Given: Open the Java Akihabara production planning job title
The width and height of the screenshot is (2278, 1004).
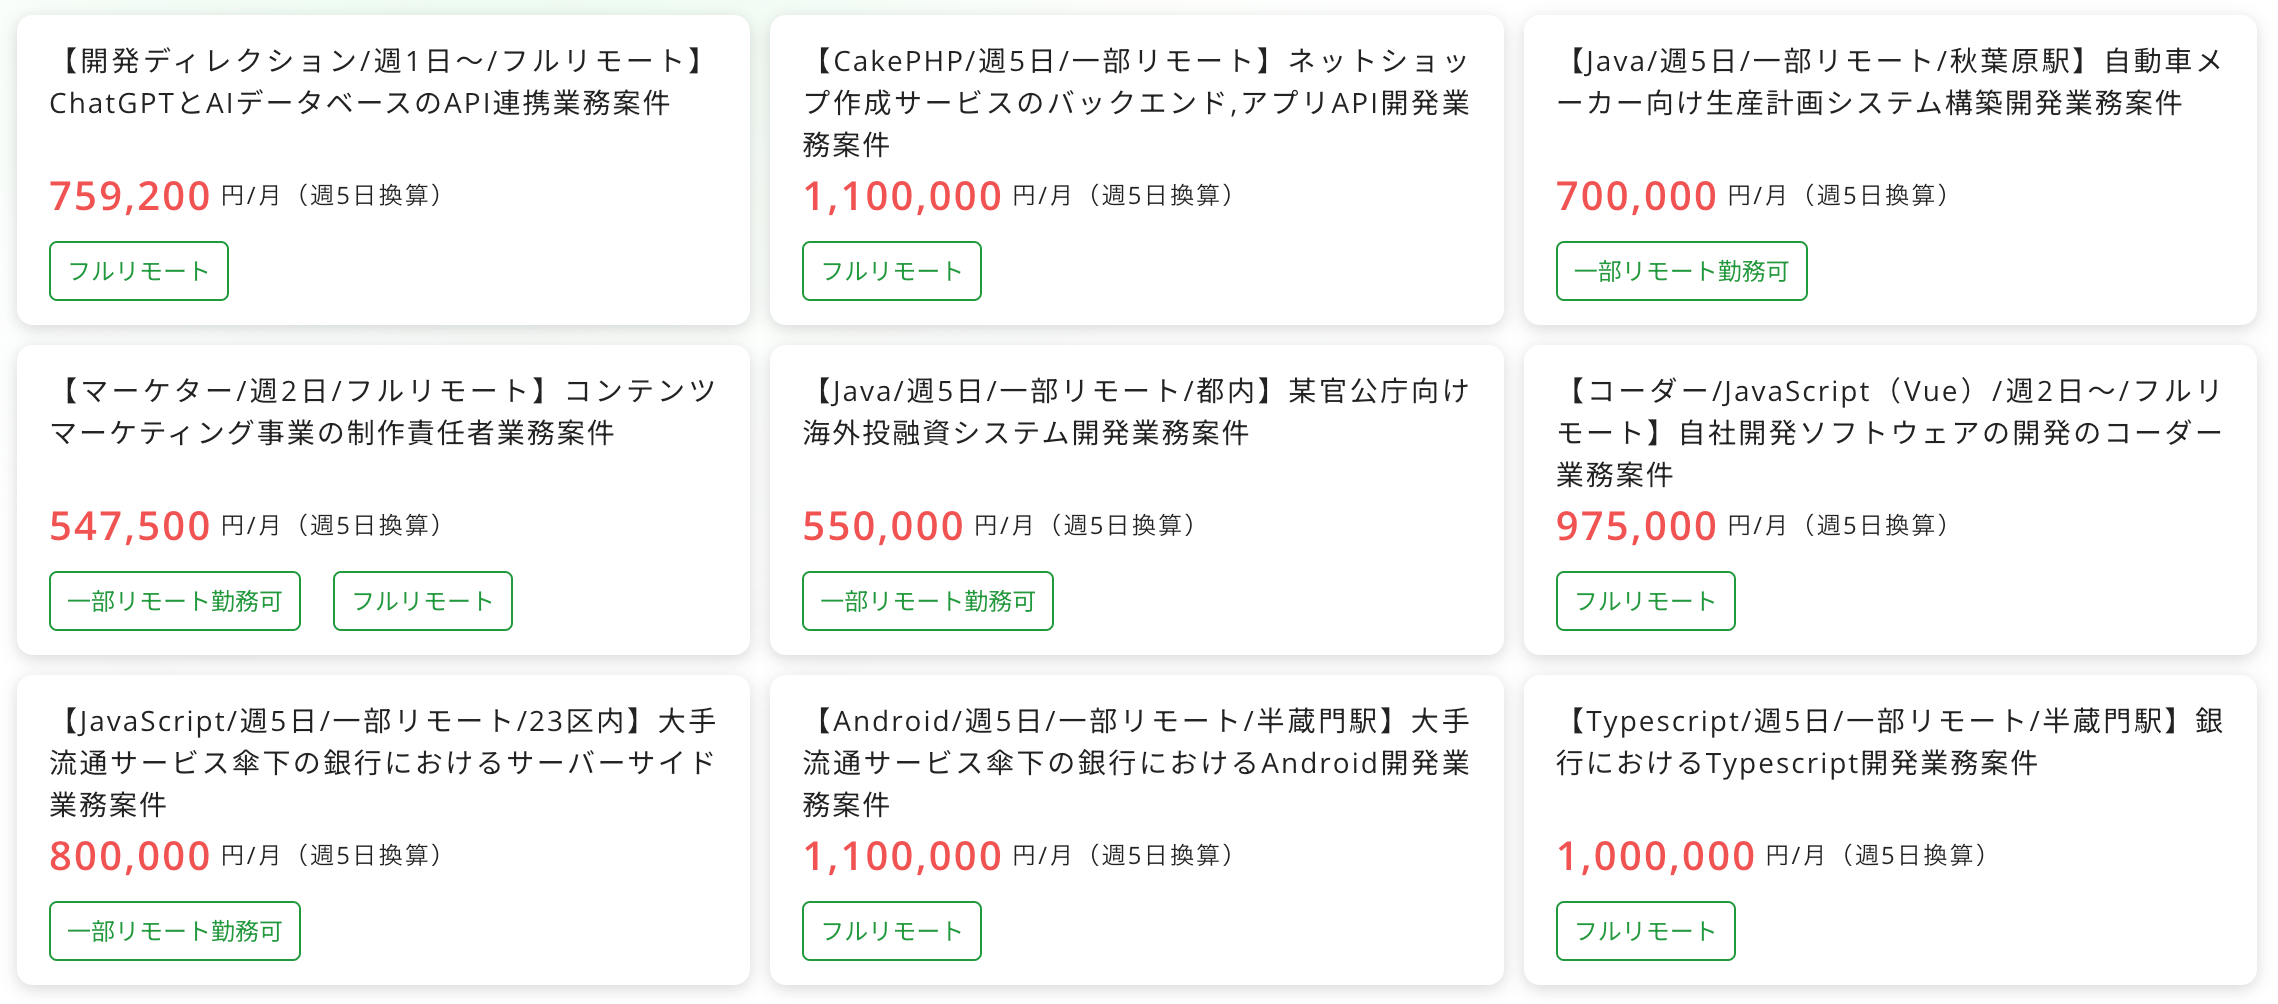Looking at the screenshot, I should [1888, 82].
